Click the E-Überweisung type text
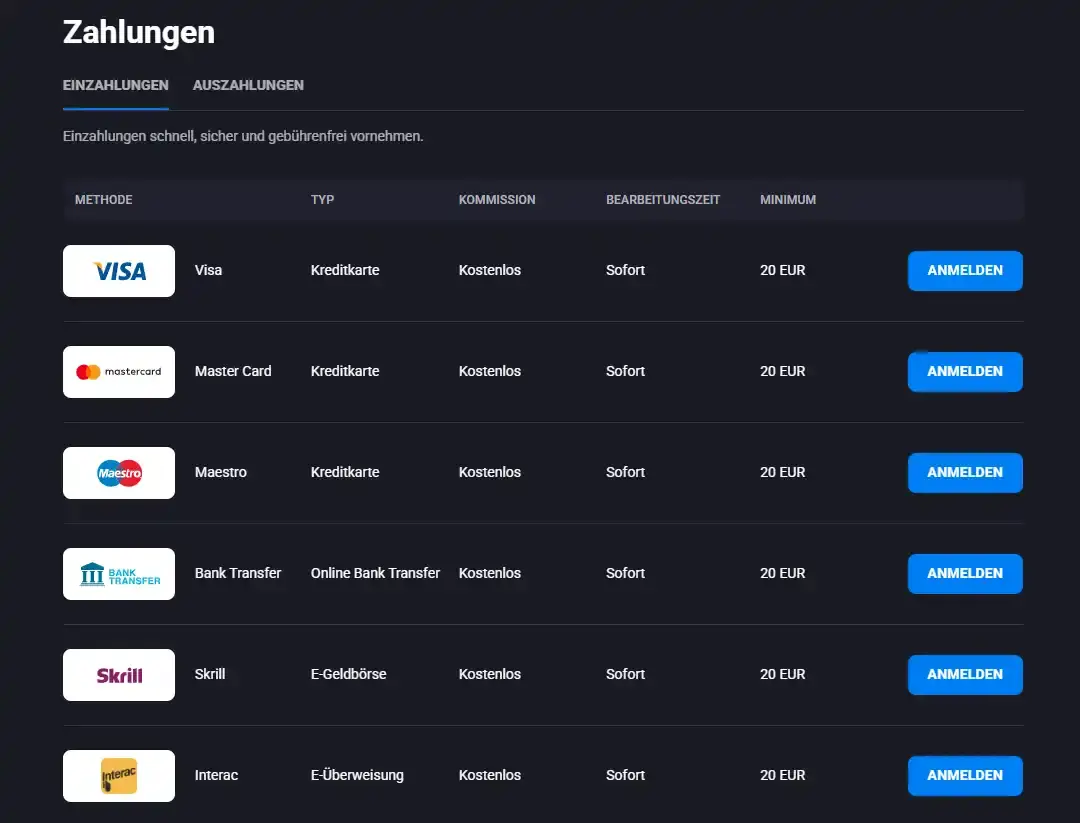Screen dimensions: 1080x823 357,775
